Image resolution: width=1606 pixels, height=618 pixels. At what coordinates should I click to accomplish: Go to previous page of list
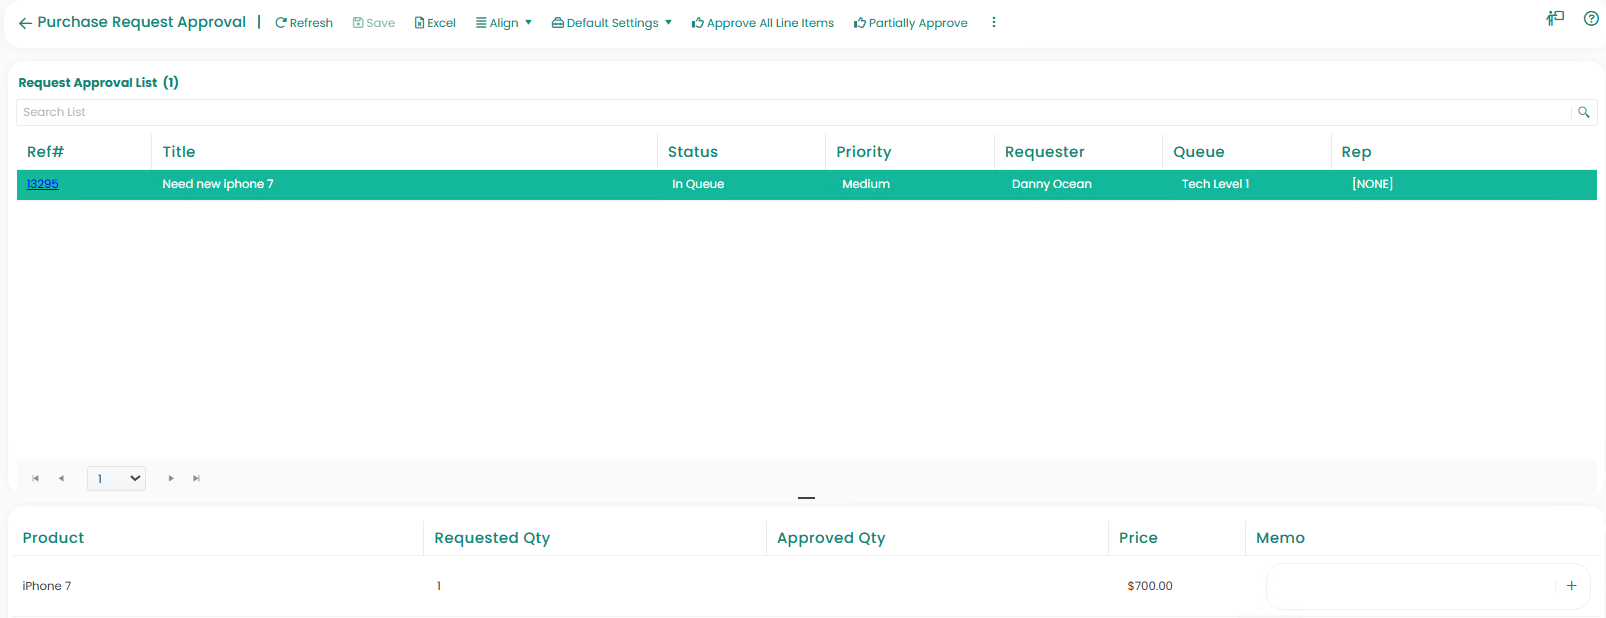(x=61, y=479)
